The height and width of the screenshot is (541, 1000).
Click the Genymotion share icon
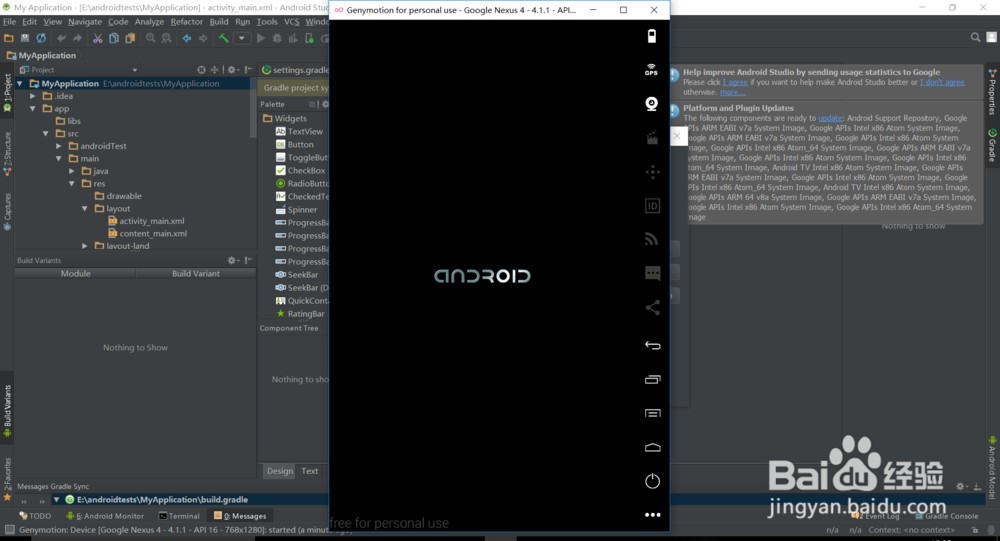coord(652,308)
